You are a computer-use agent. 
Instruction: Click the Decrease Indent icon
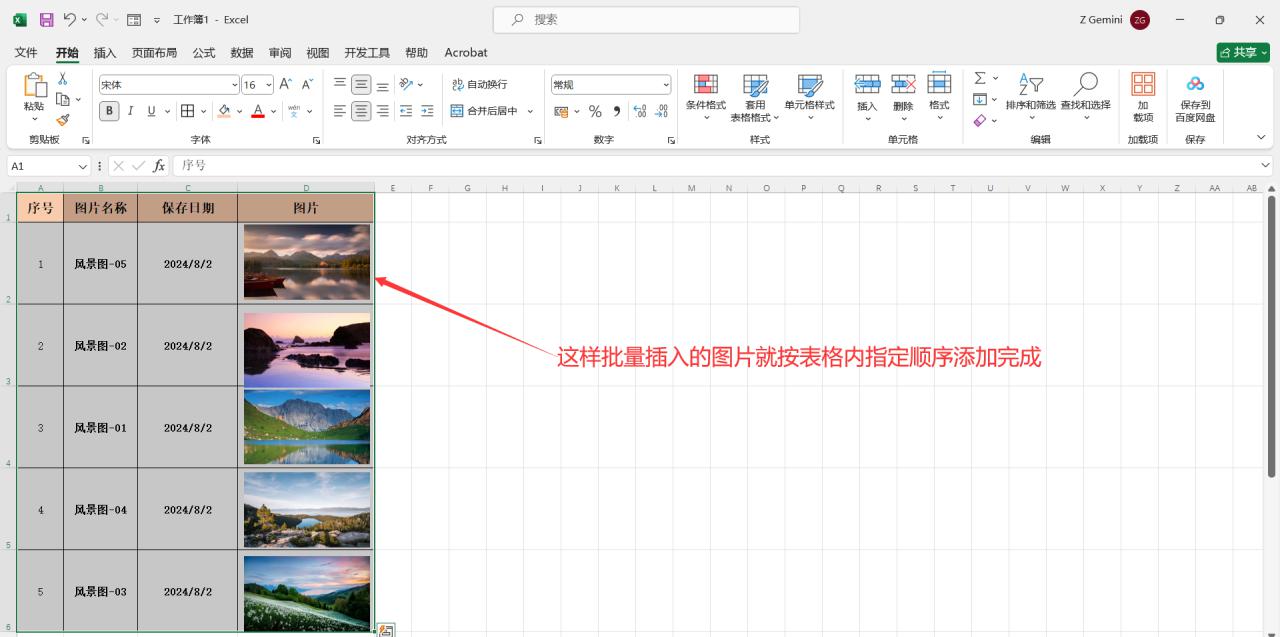point(406,111)
